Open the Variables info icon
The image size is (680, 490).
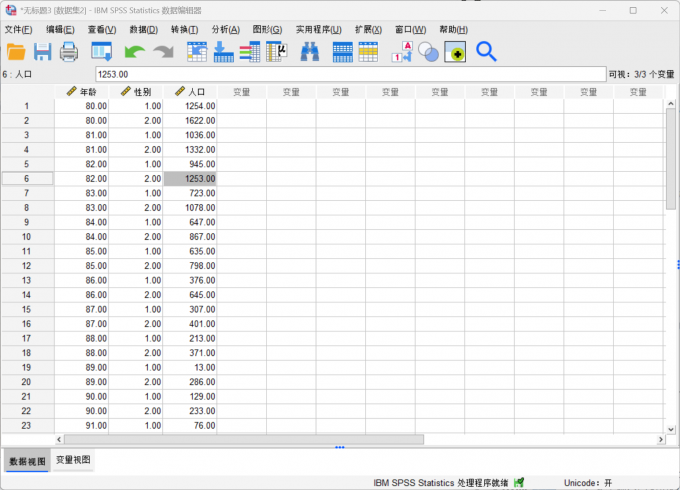tap(250, 52)
